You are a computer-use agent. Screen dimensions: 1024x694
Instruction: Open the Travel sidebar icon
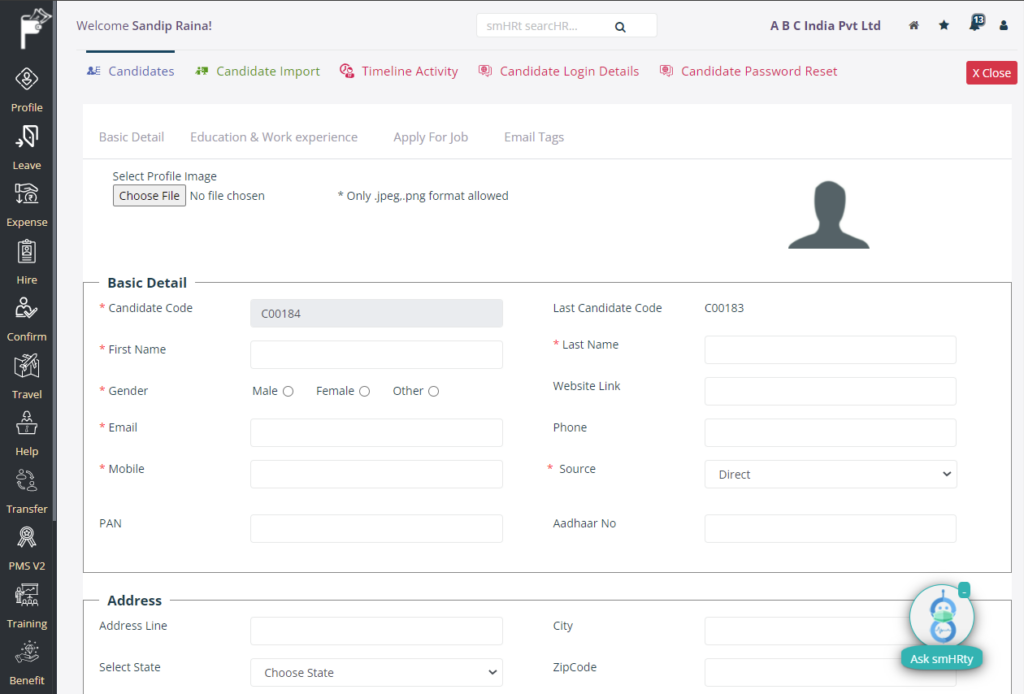pyautogui.click(x=27, y=367)
